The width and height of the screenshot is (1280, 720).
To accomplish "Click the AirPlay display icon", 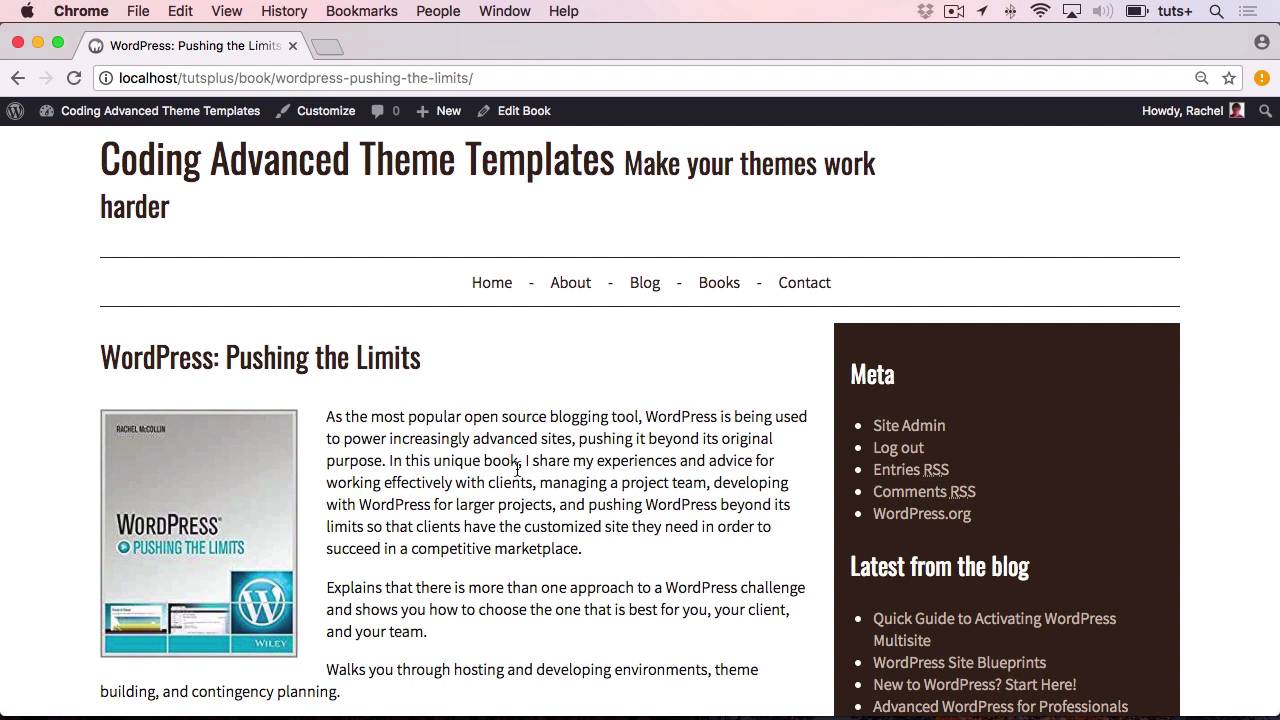I will click(x=1072, y=11).
